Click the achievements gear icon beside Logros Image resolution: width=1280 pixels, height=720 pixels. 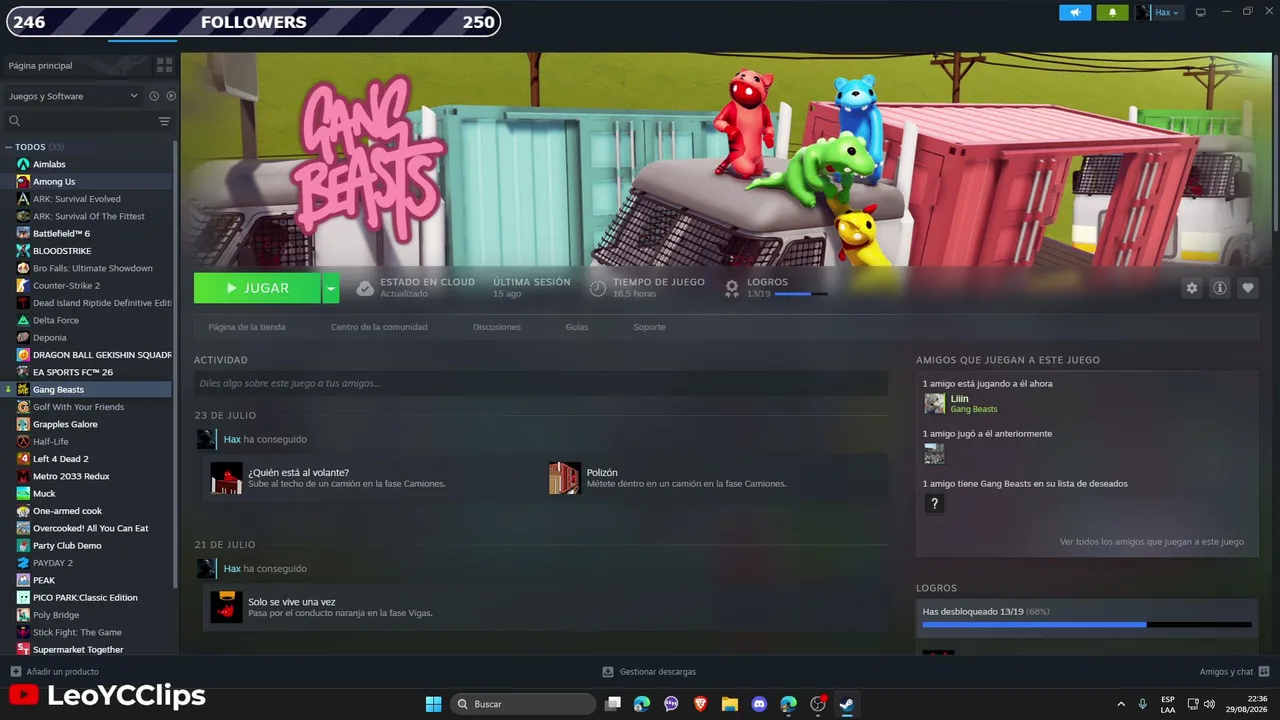(732, 288)
